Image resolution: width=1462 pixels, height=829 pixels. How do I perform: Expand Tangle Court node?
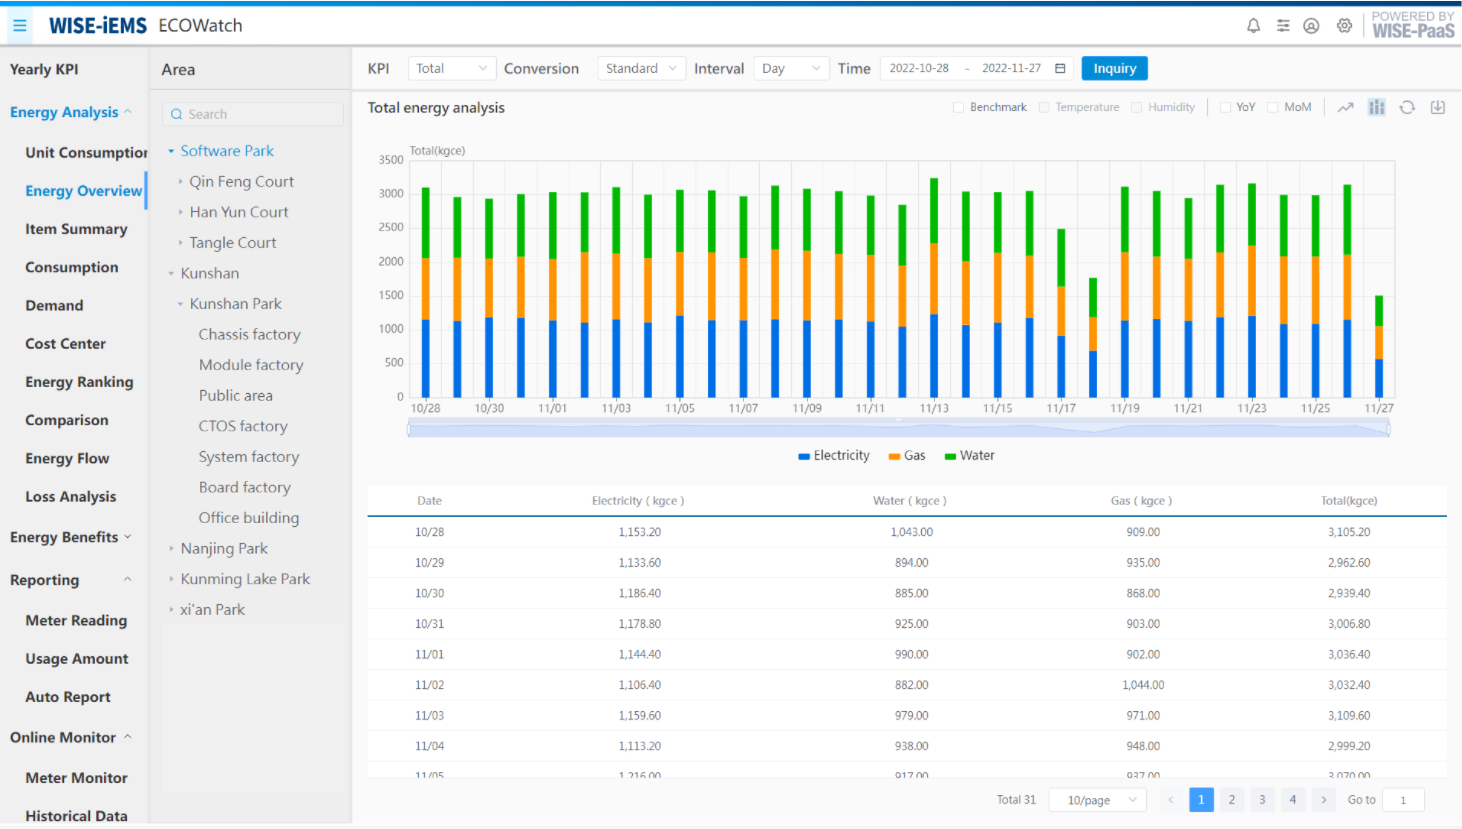(x=181, y=243)
